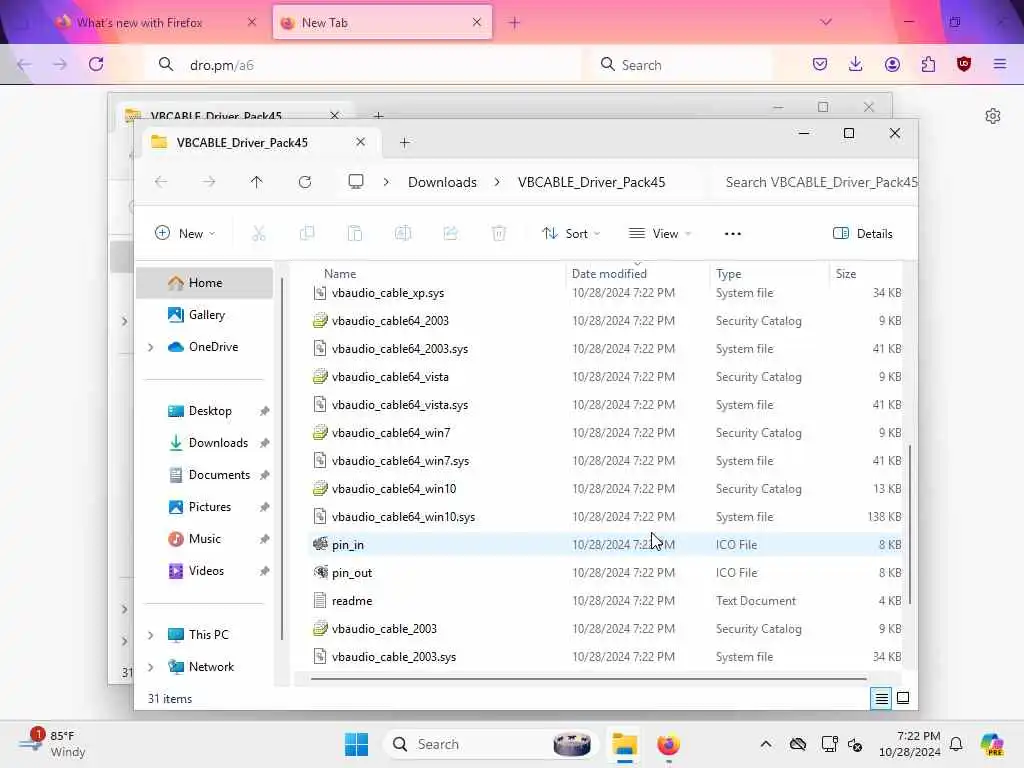The image size is (1024, 768).
Task: Open a new Firefox tab with plus
Action: tap(515, 23)
